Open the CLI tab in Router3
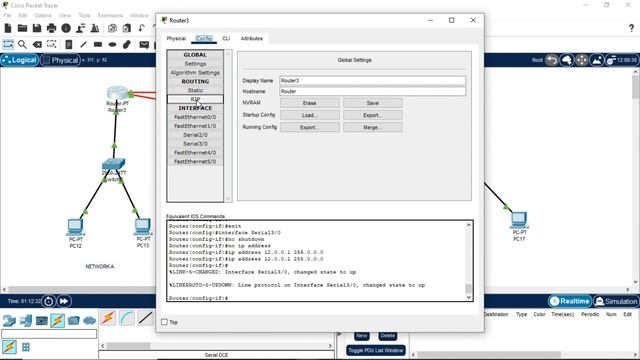 (x=226, y=38)
